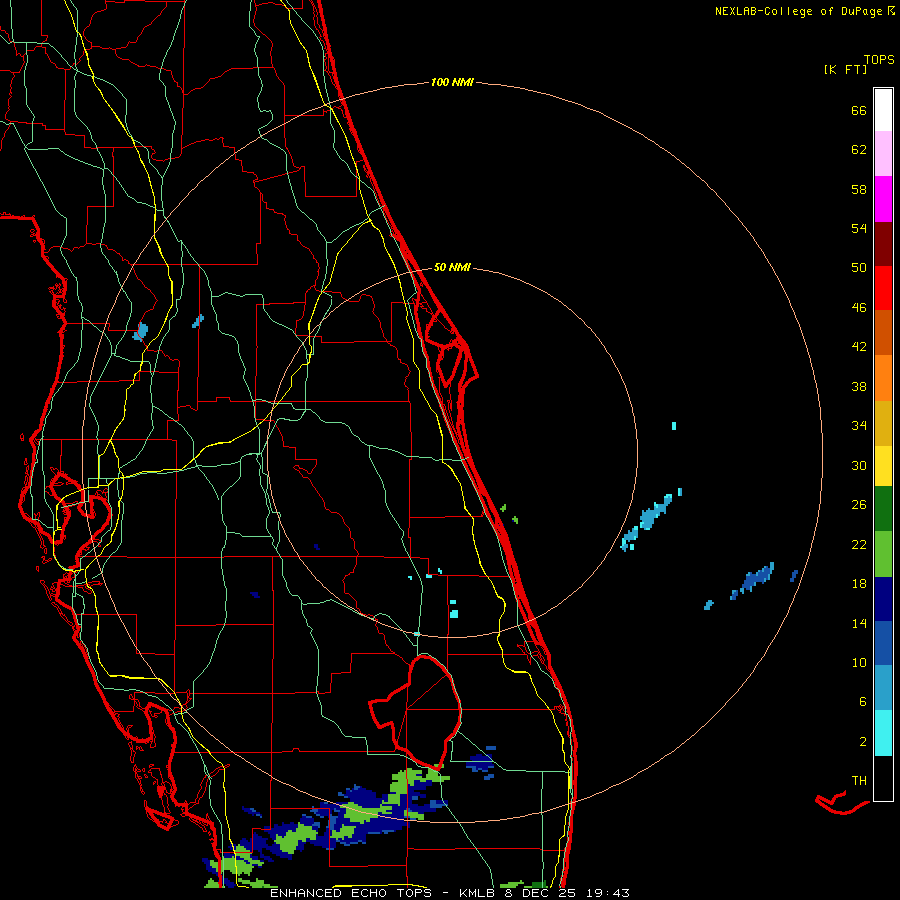This screenshot has height=900, width=900.
Task: Click the legend value 6
Action: tap(863, 702)
